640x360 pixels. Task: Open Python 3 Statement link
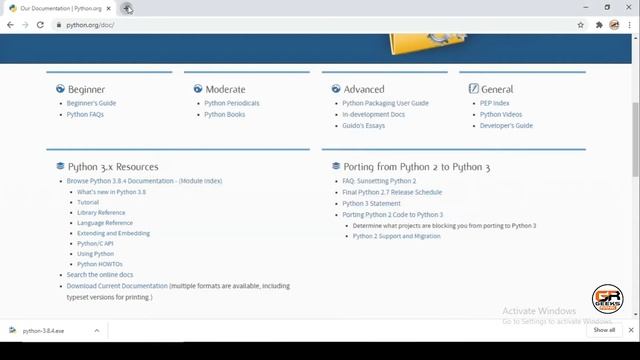(x=371, y=203)
